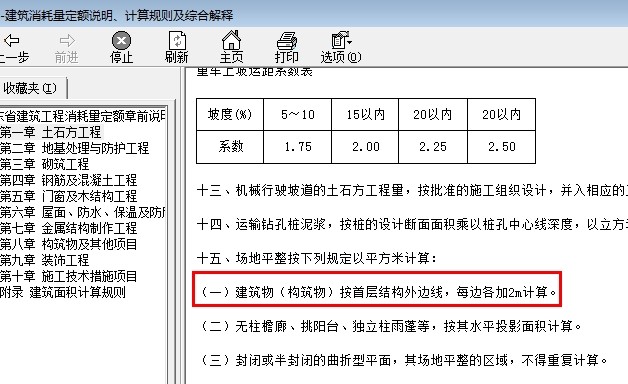Select 第四章 钢筋及混凝土工程
This screenshot has height=384, width=628.
click(x=68, y=180)
